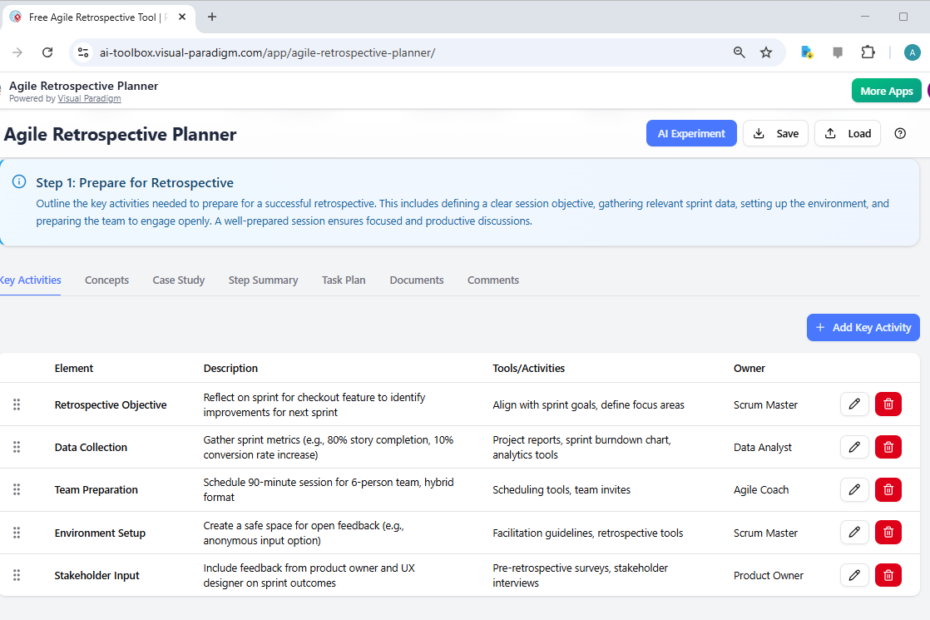
Task: Open the help question mark icon
Action: pos(899,132)
